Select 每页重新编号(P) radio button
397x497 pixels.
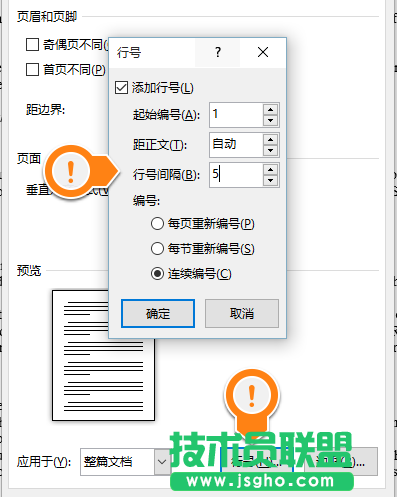157,224
